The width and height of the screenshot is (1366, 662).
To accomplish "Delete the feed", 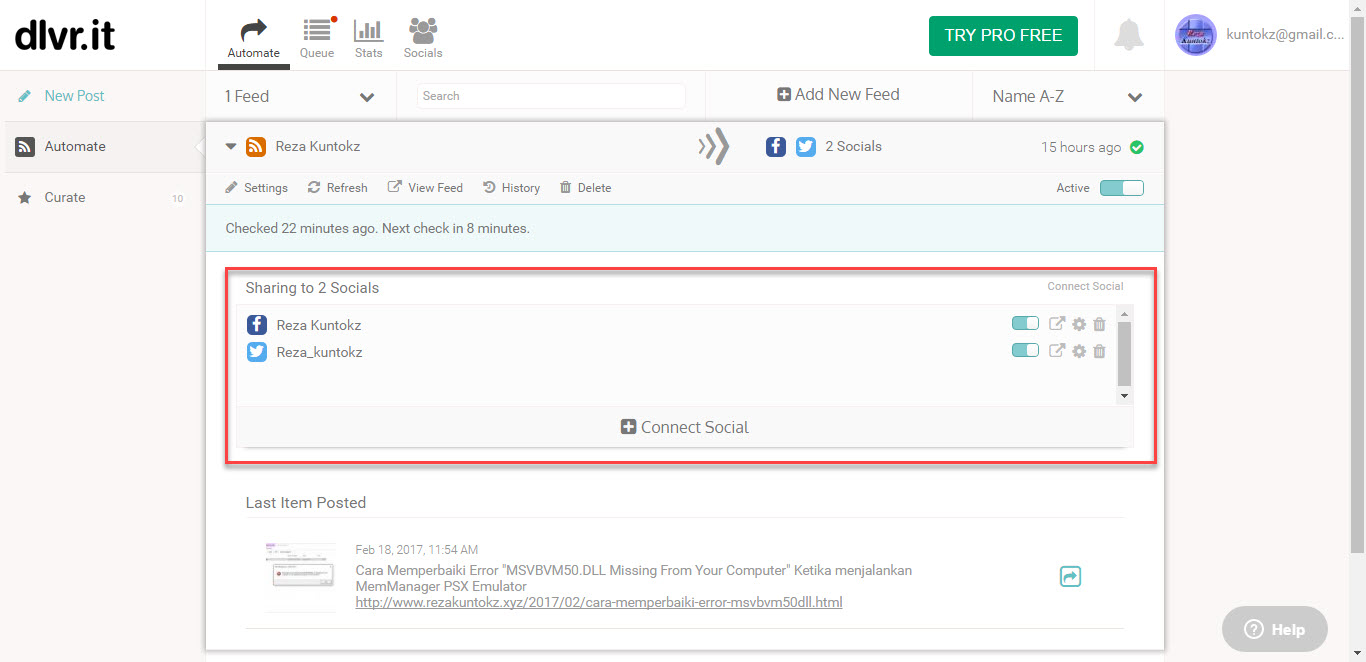I will [585, 188].
